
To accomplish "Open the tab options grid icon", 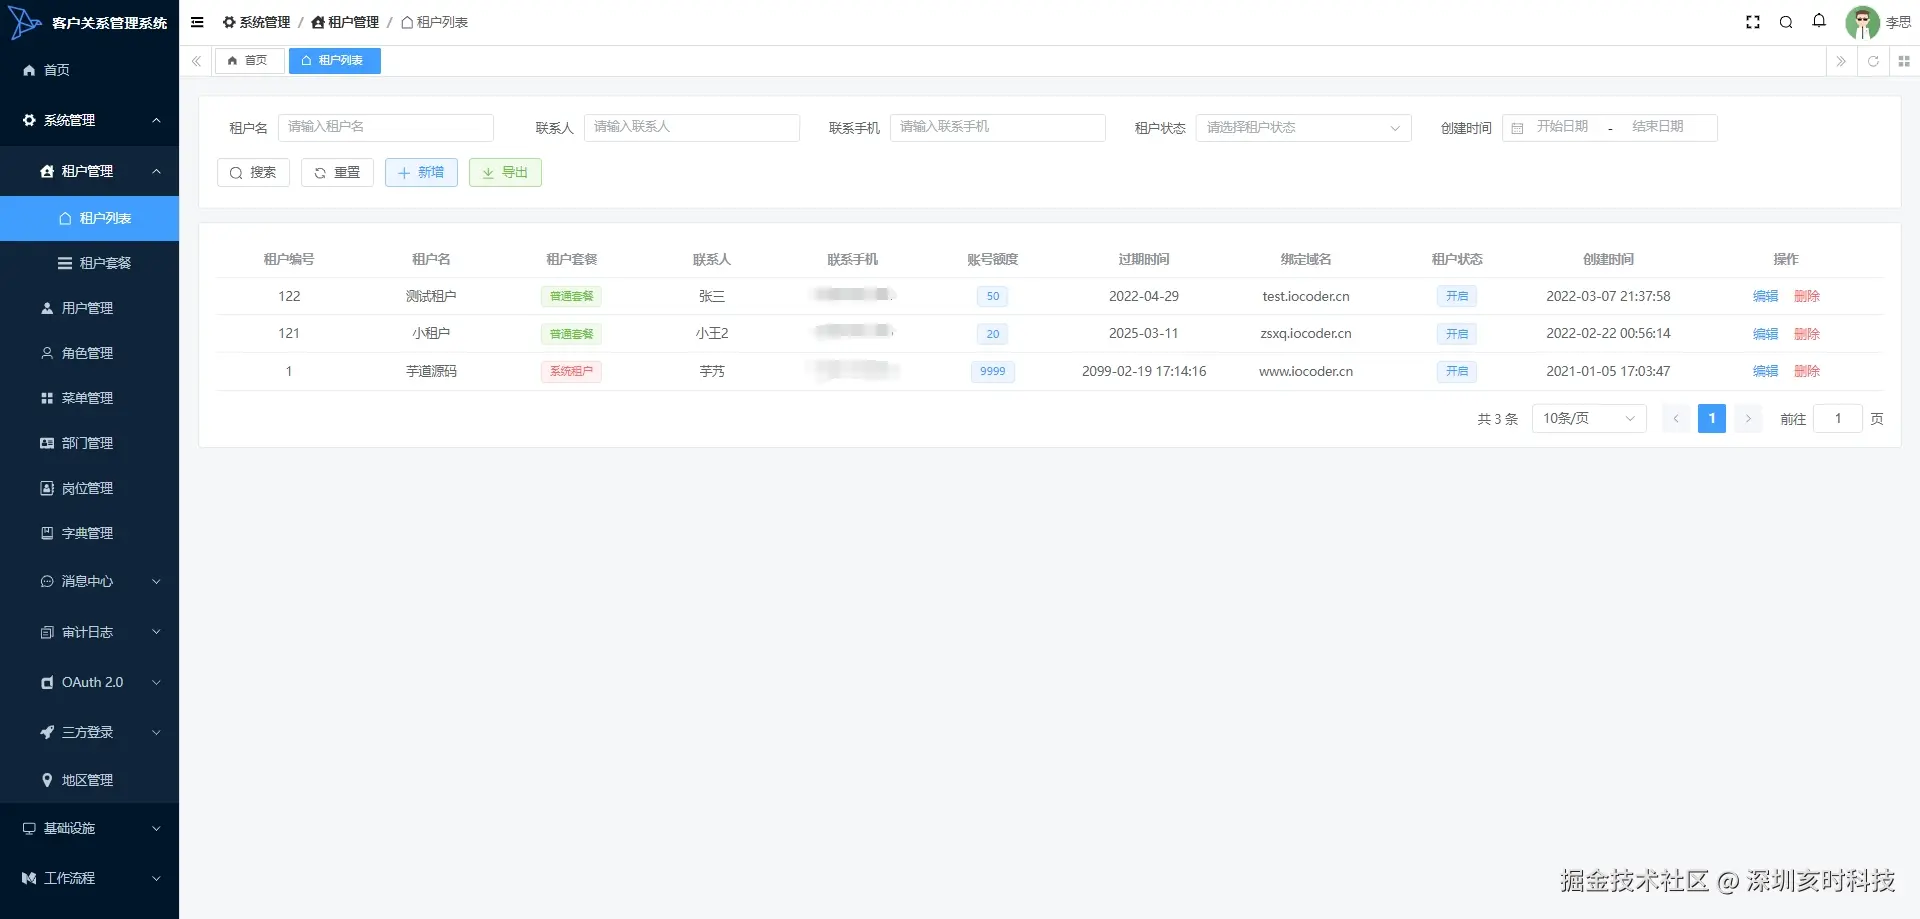I will tap(1904, 61).
